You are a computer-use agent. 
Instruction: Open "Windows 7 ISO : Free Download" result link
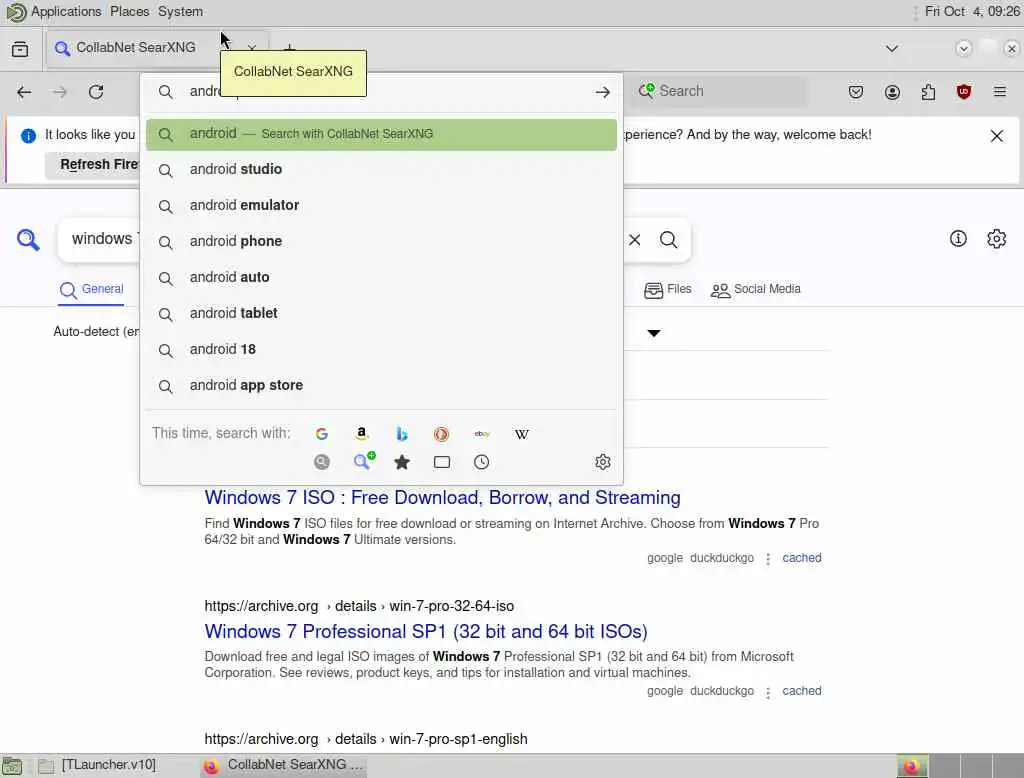coord(442,498)
